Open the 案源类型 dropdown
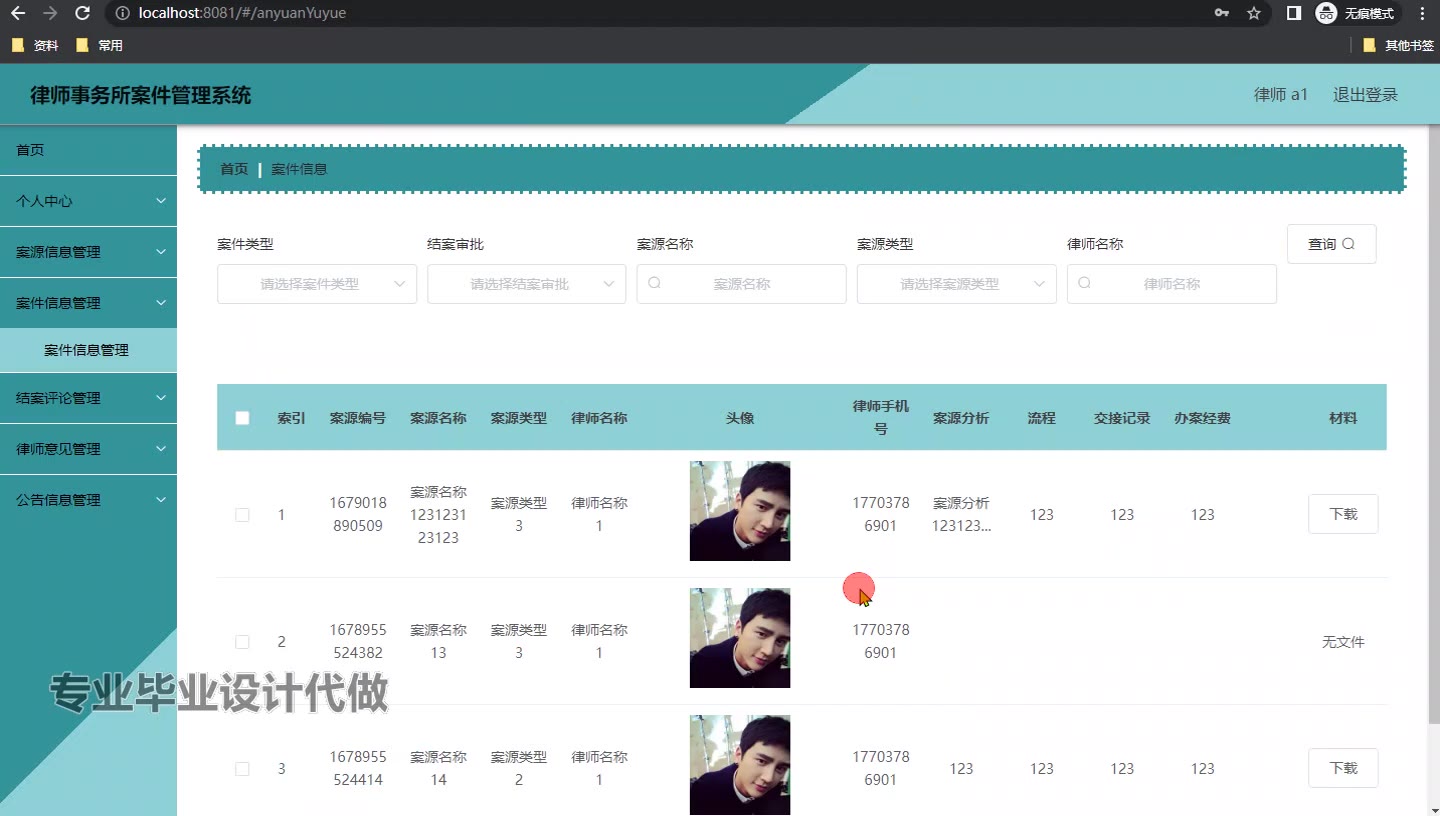The height and width of the screenshot is (816, 1440). pyautogui.click(x=957, y=284)
